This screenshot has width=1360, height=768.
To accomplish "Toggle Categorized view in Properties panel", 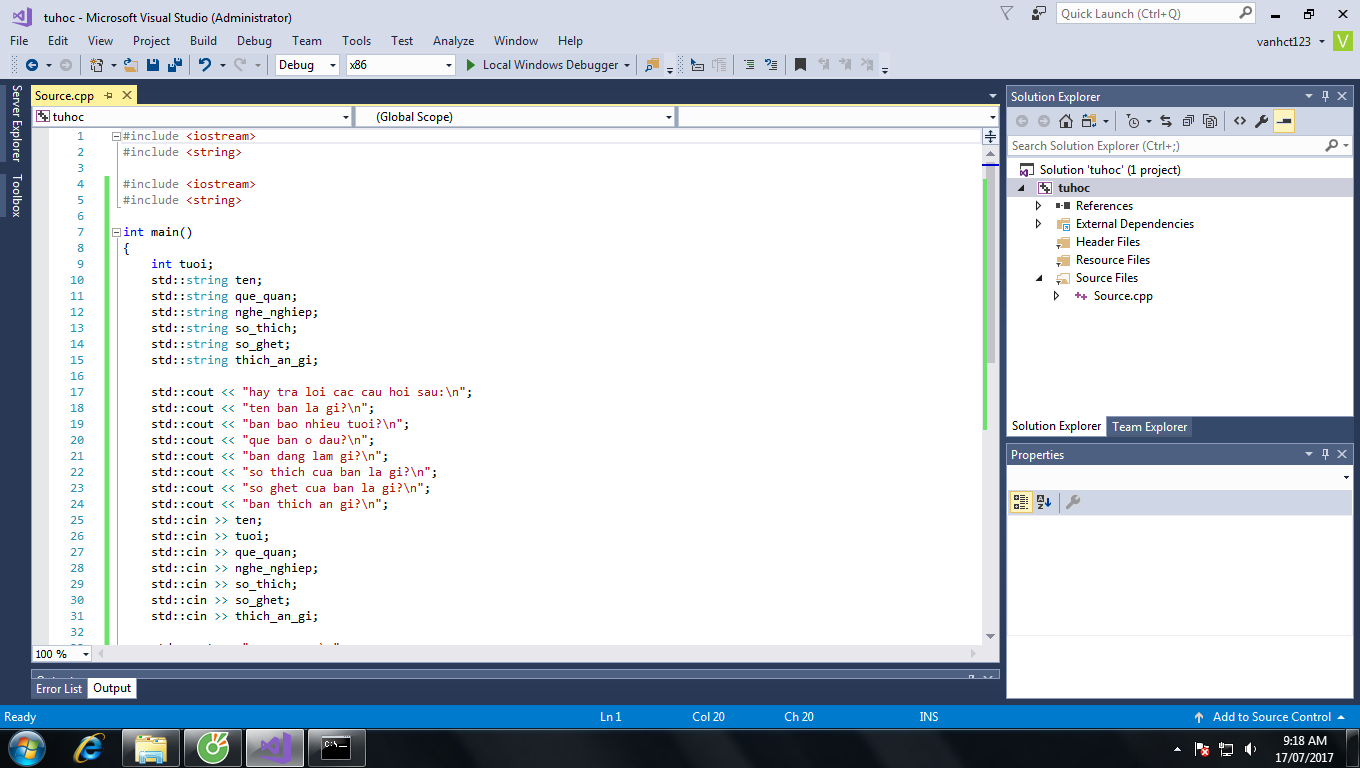I will tap(1020, 502).
